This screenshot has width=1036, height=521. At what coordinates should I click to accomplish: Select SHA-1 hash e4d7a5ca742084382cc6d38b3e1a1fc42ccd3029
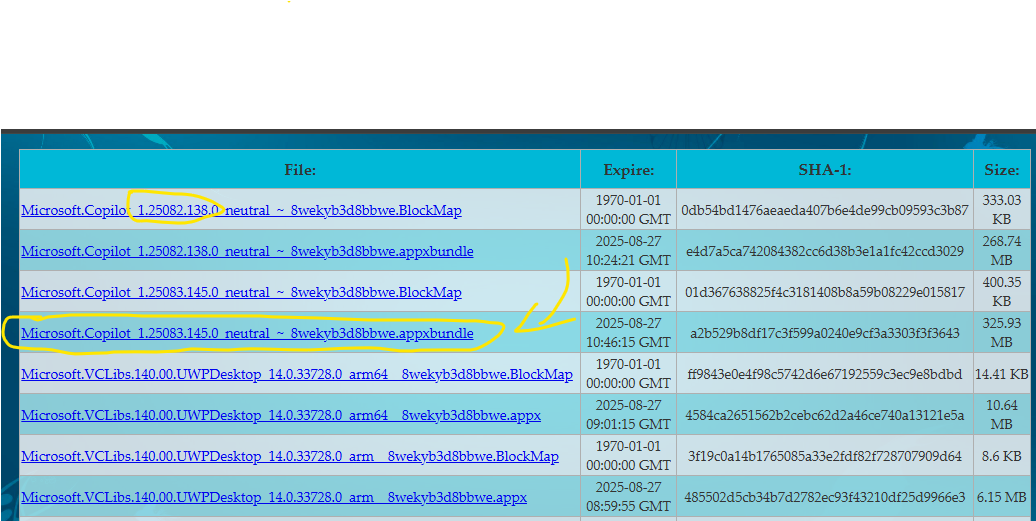[825, 251]
